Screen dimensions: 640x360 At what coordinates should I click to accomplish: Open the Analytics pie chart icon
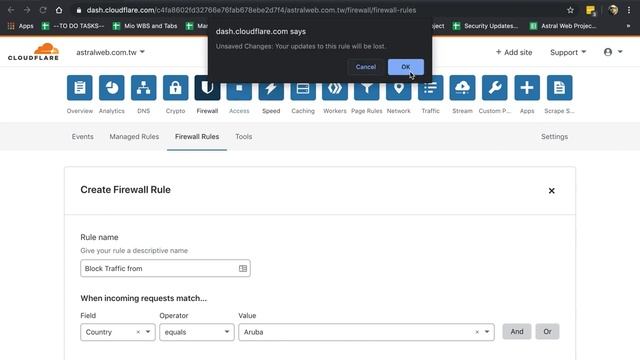111,88
